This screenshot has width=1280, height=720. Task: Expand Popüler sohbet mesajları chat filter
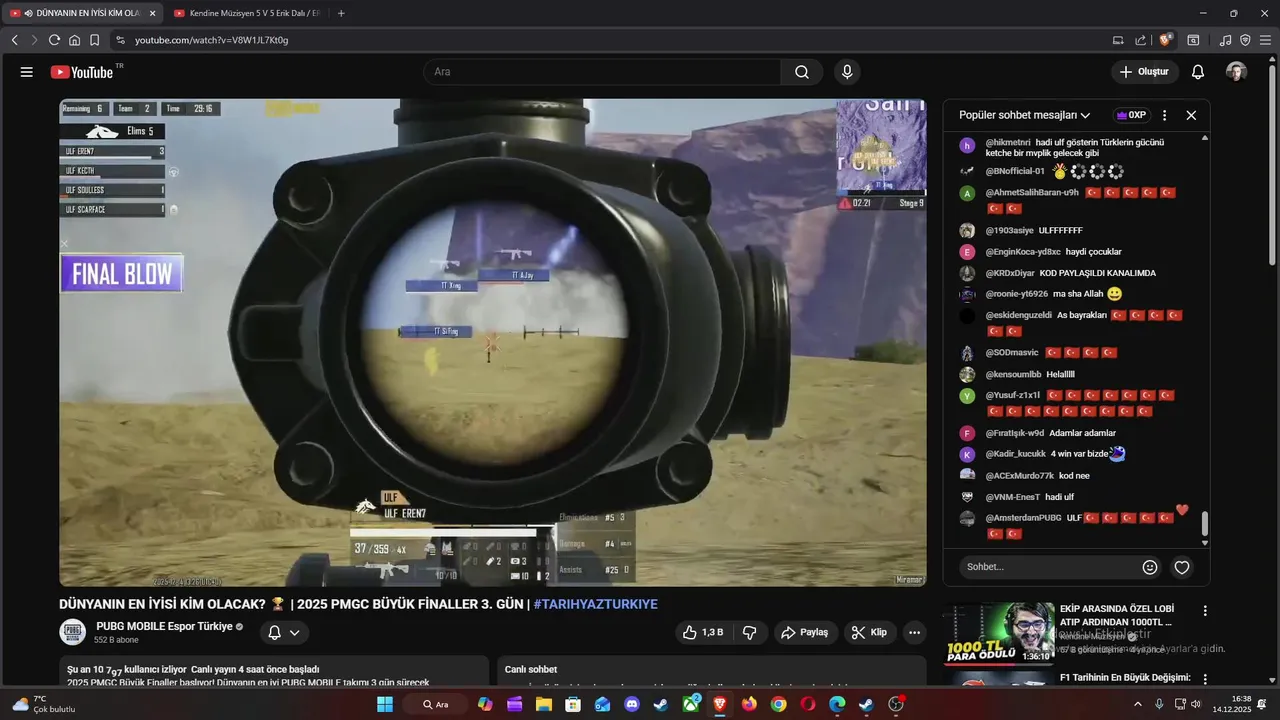pyautogui.click(x=1024, y=115)
